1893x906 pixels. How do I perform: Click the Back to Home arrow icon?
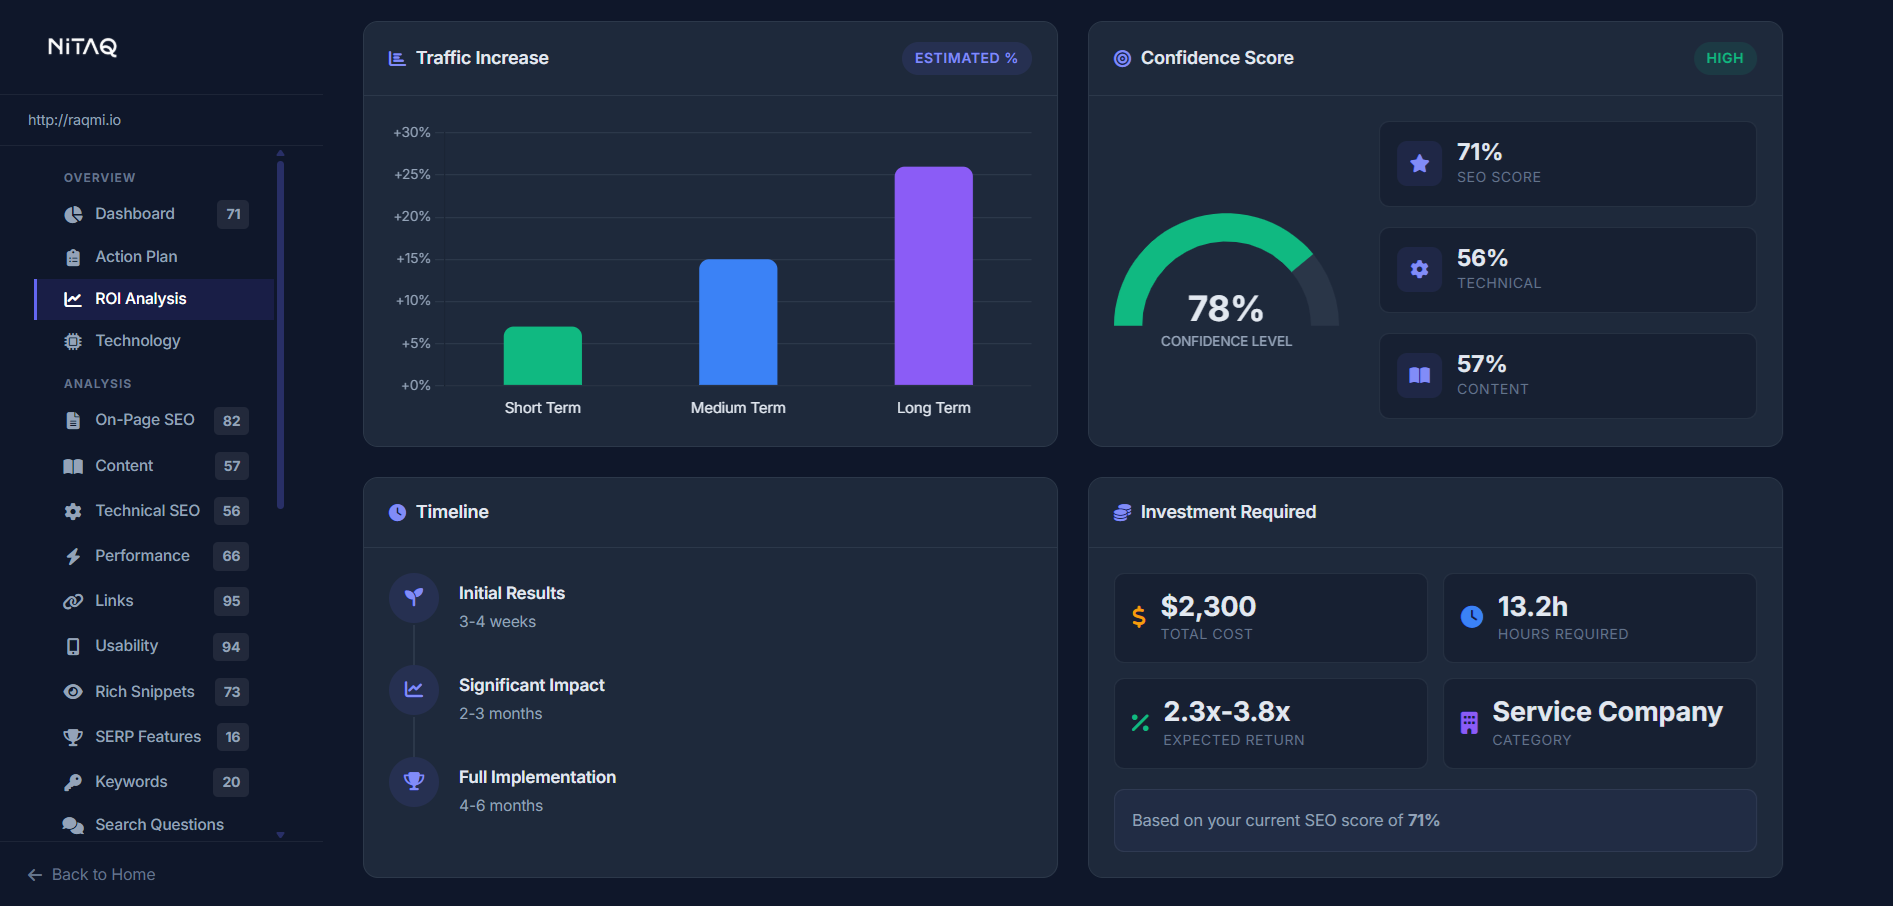[35, 875]
